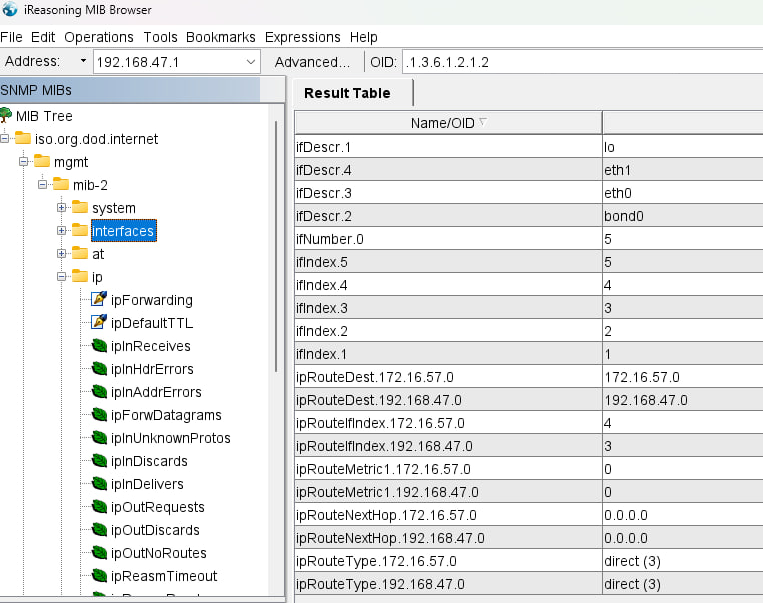Collapse the ip tree node
Viewport: 763px width, 603px height.
pyautogui.click(x=62, y=277)
